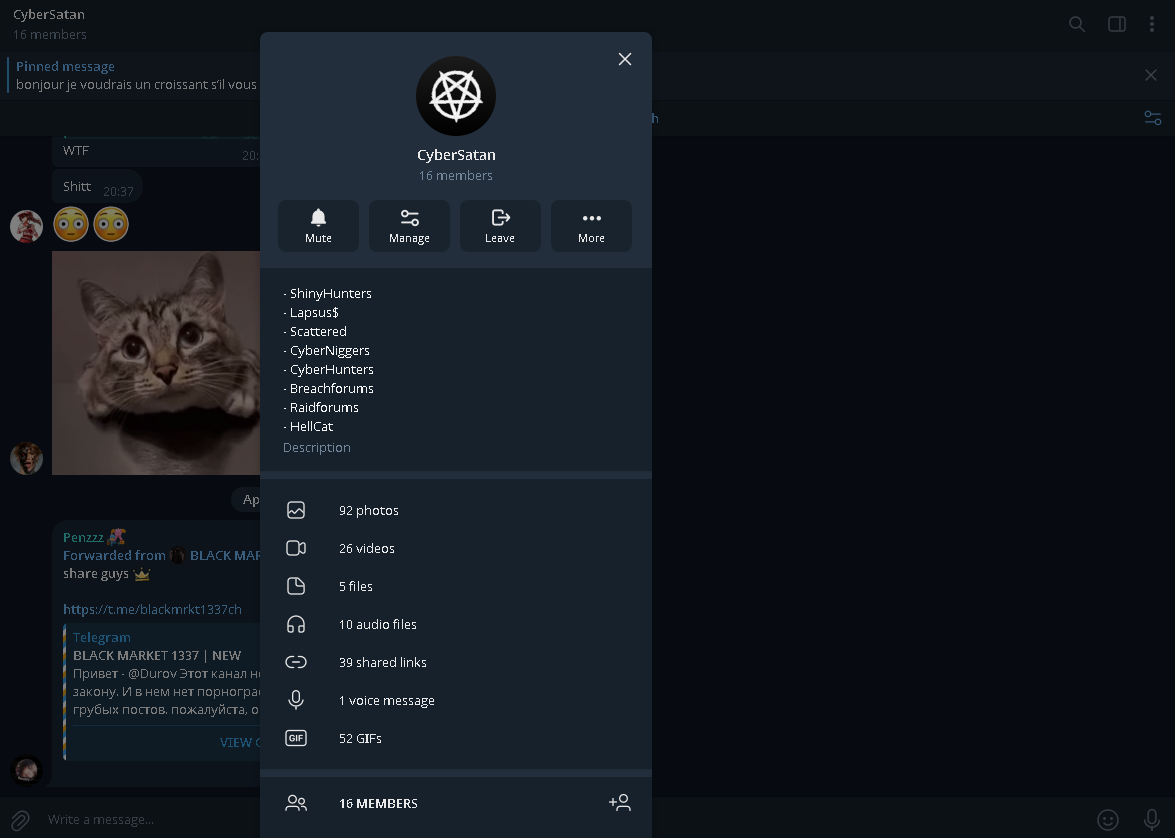Click the 16 members subtitle in panel
The image size is (1175, 838).
pyautogui.click(x=456, y=175)
